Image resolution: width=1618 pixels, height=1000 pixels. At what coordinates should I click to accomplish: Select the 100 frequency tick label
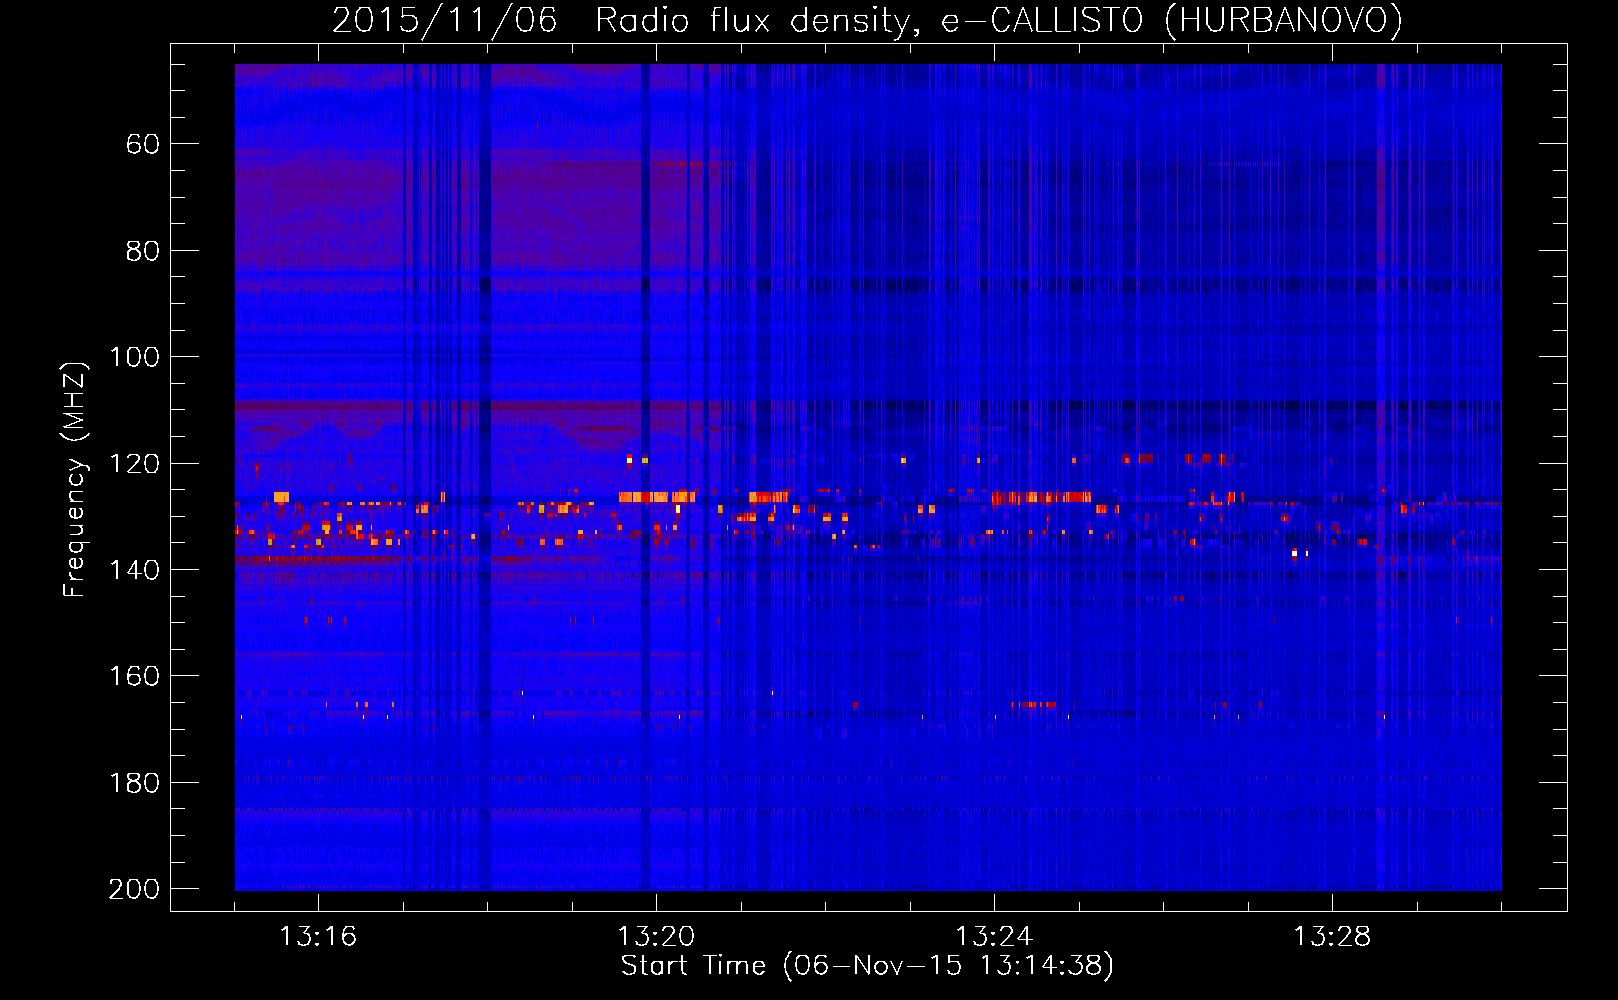[135, 357]
